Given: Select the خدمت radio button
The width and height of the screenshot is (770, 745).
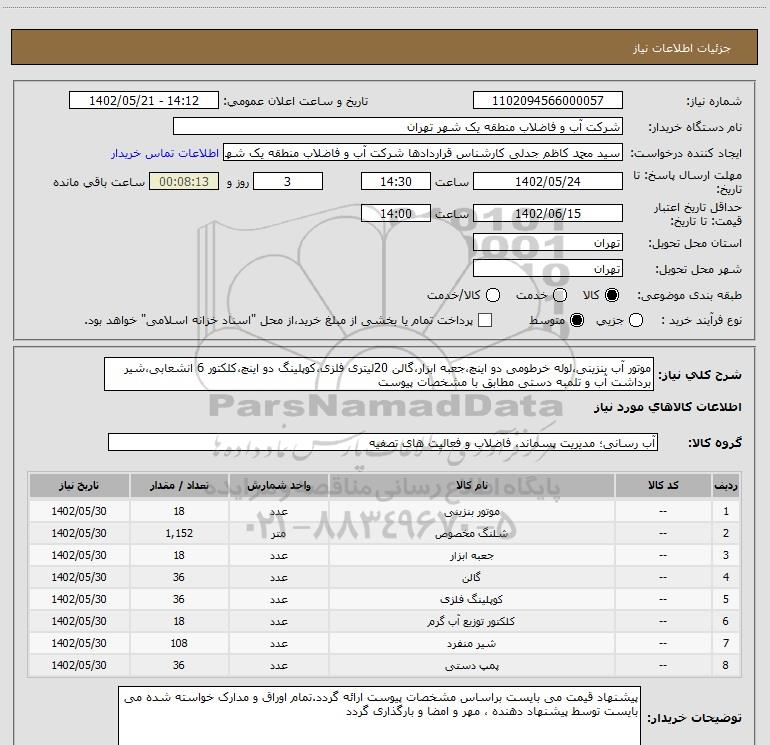Looking at the screenshot, I should 560,295.
